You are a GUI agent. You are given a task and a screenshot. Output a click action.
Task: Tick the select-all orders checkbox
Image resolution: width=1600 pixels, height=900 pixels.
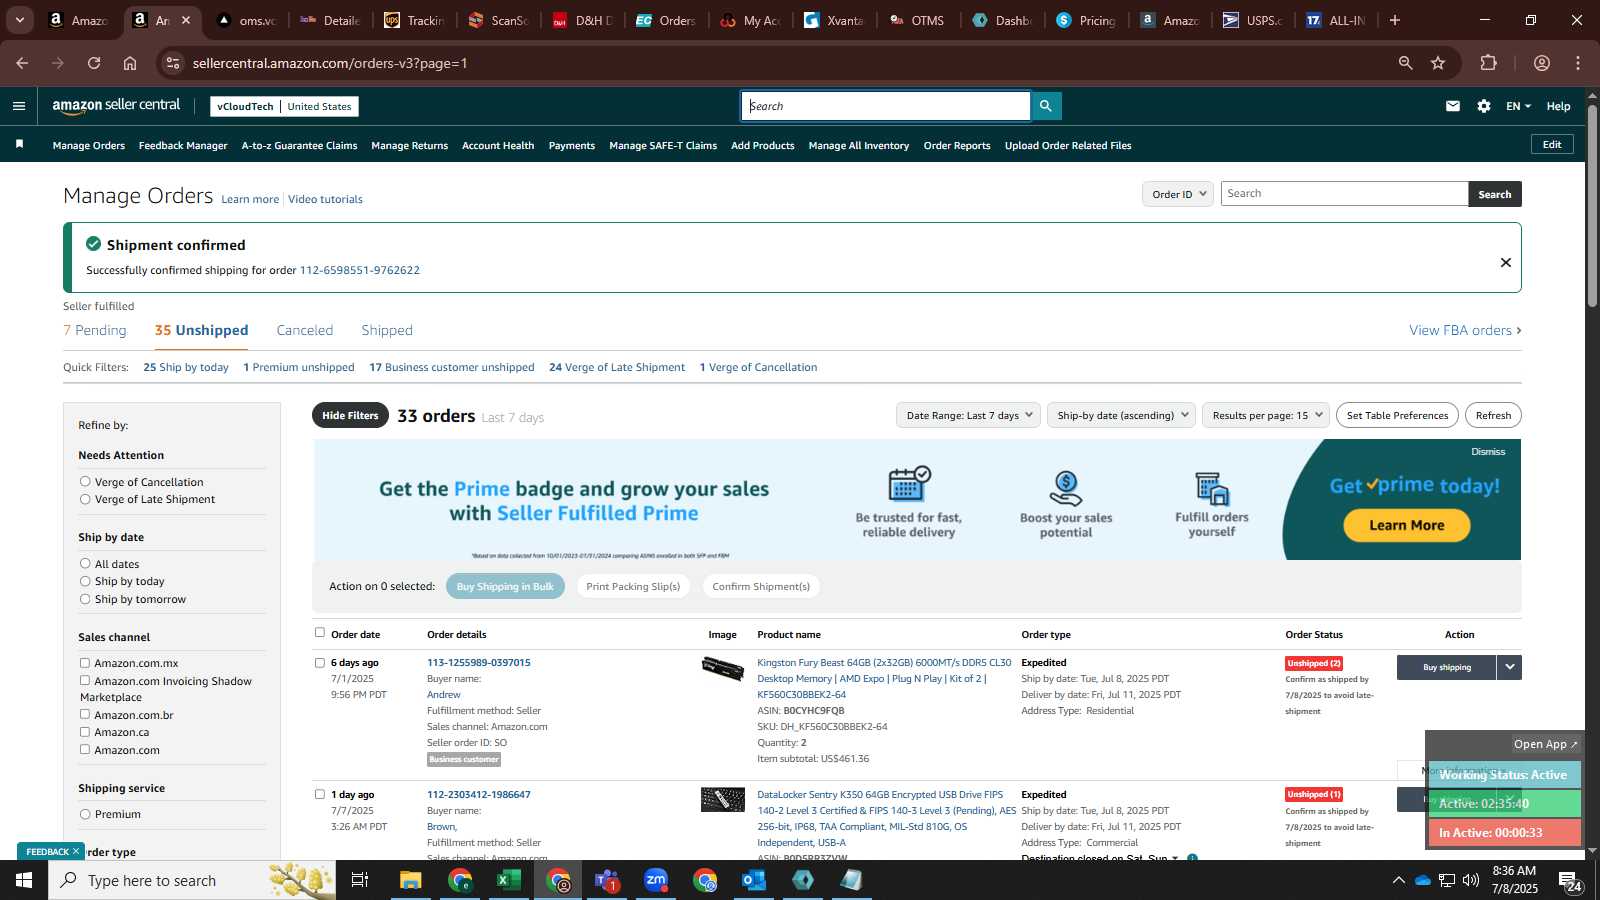tap(320, 632)
